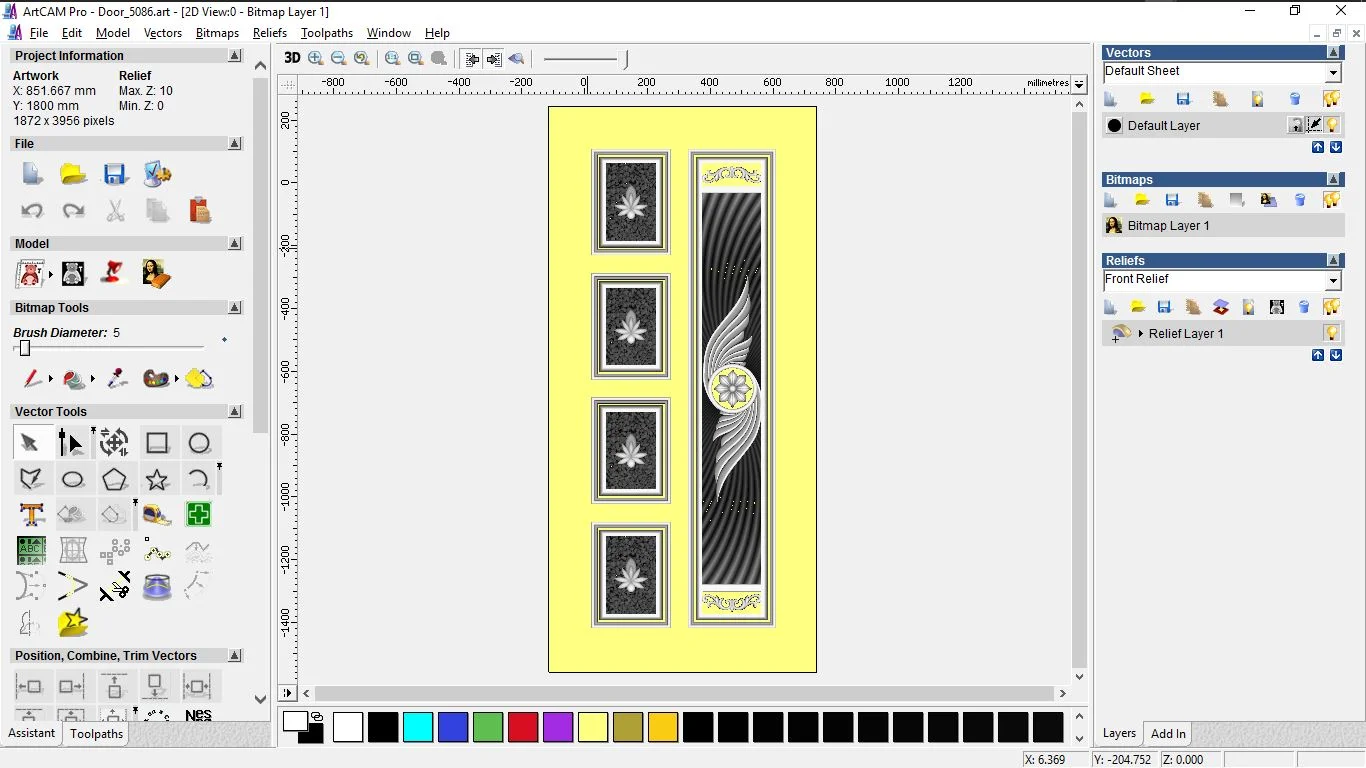Toggle visibility of the Default Layer lightbulb
1366x768 pixels.
(x=1332, y=125)
